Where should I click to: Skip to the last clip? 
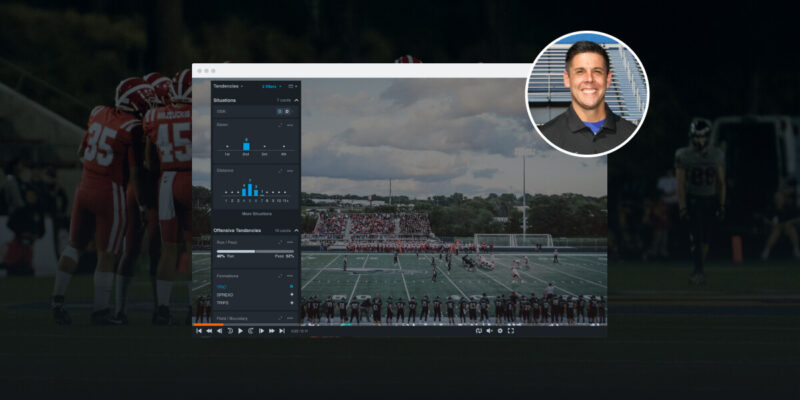pos(282,330)
